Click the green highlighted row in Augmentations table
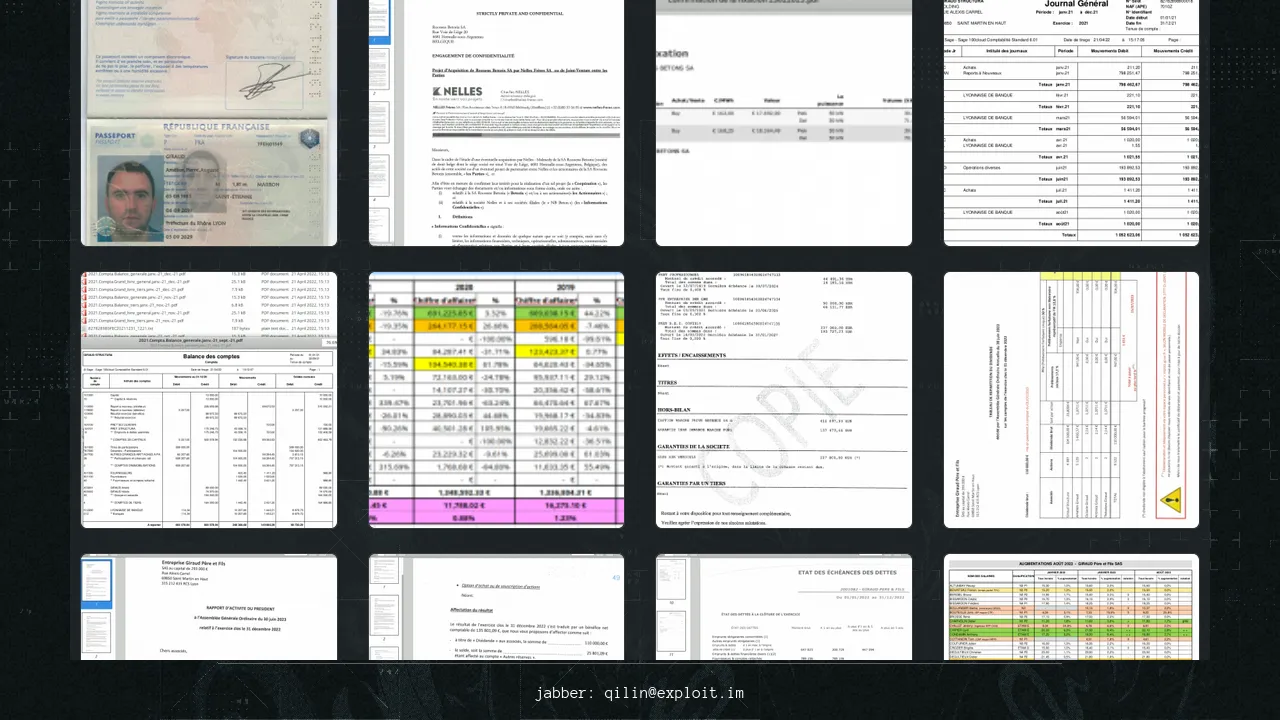 1071,633
